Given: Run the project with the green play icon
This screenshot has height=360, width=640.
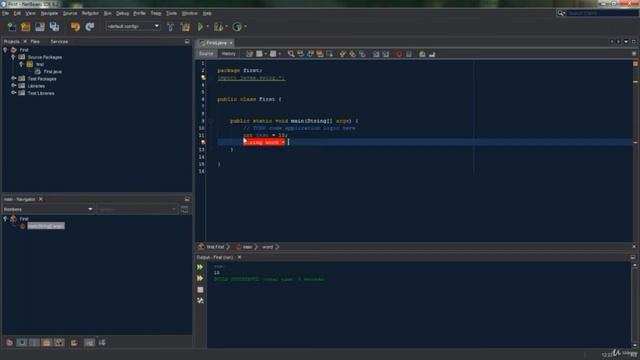Looking at the screenshot, I should (x=200, y=27).
